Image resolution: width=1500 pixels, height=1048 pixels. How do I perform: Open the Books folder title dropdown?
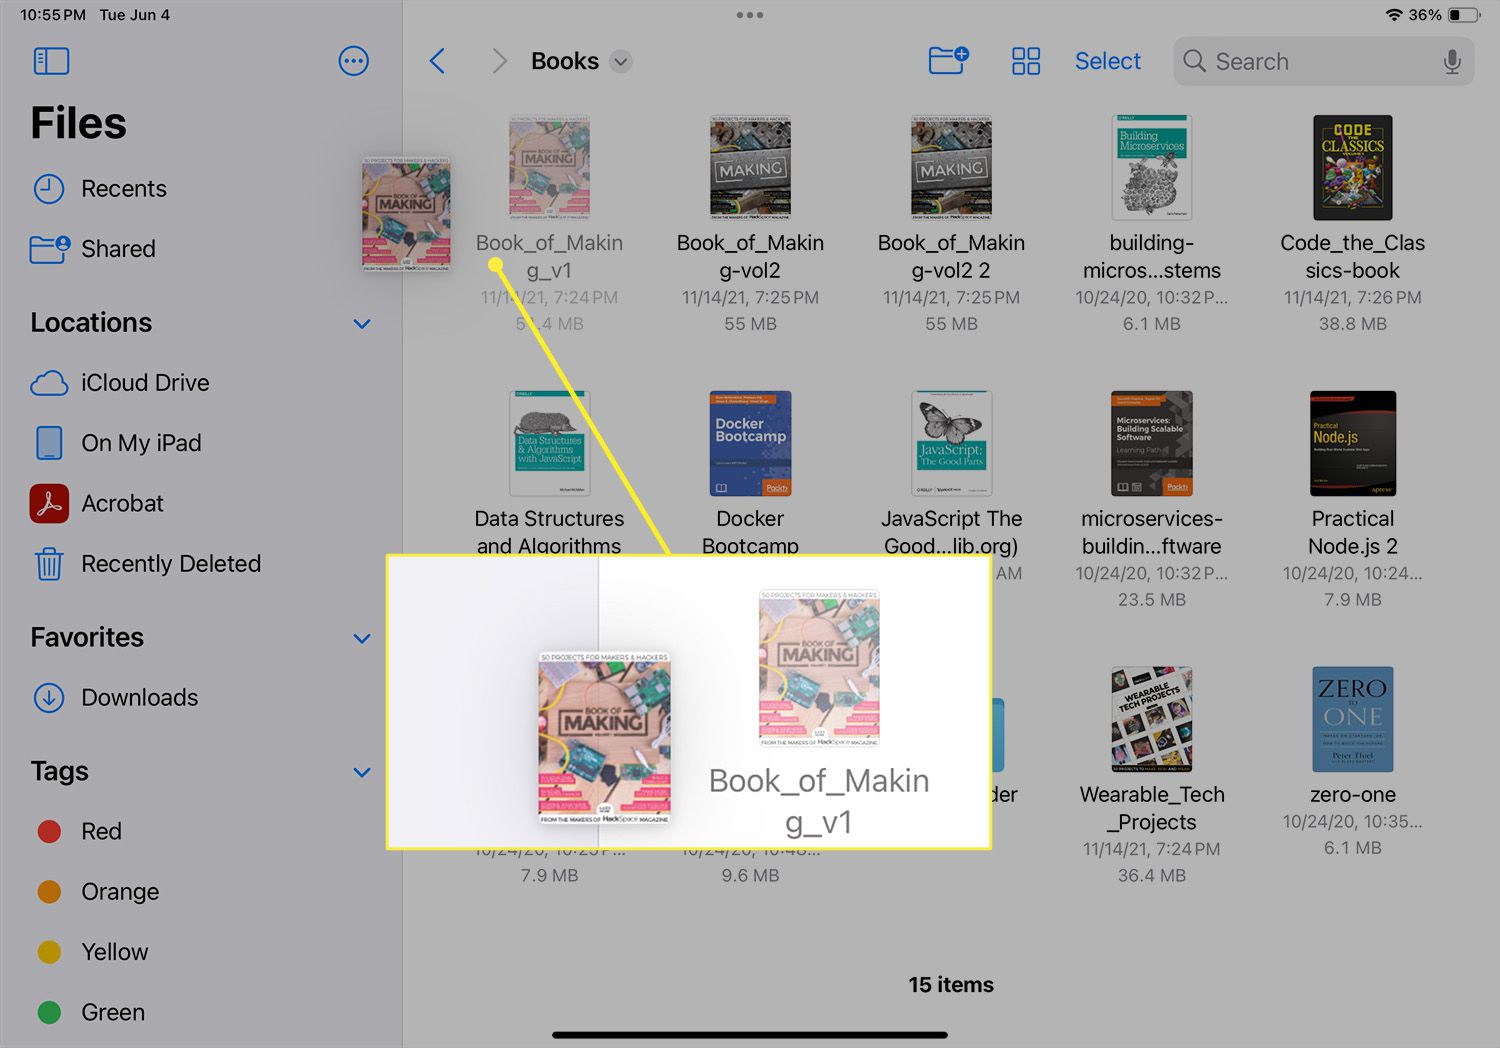point(621,61)
